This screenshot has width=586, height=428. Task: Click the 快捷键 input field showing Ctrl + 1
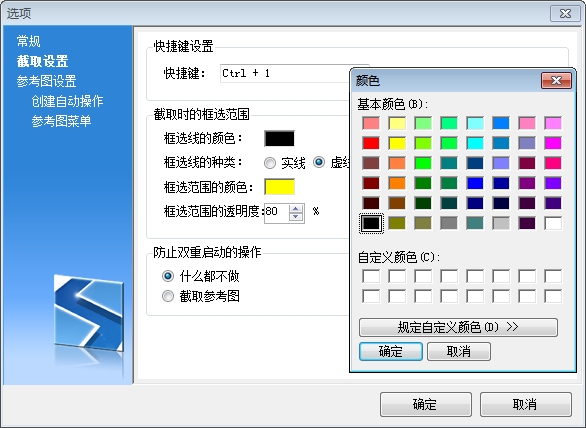285,73
